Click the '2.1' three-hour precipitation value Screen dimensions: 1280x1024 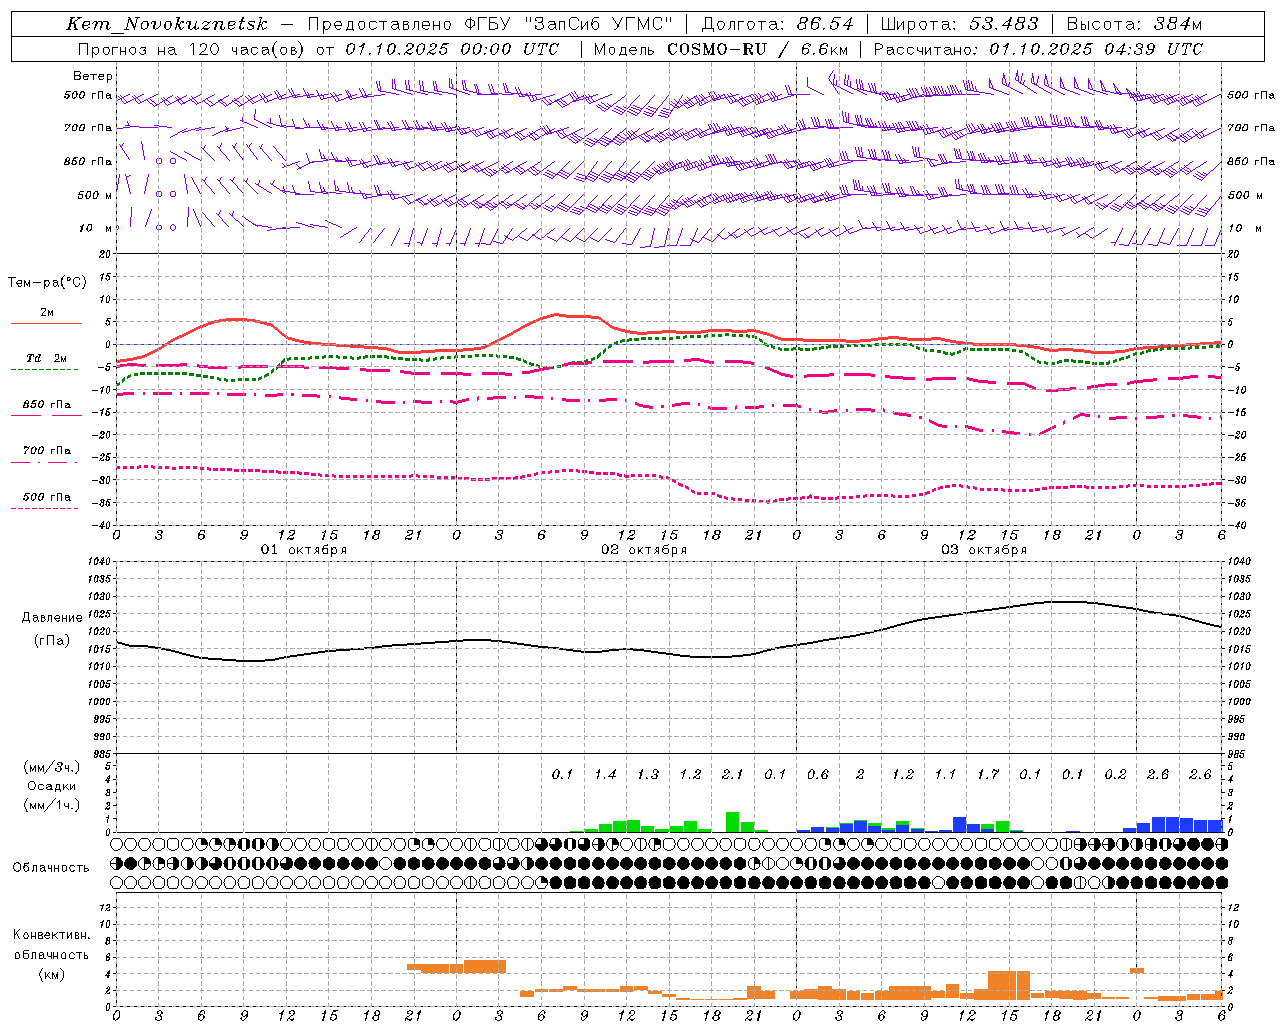733,774
